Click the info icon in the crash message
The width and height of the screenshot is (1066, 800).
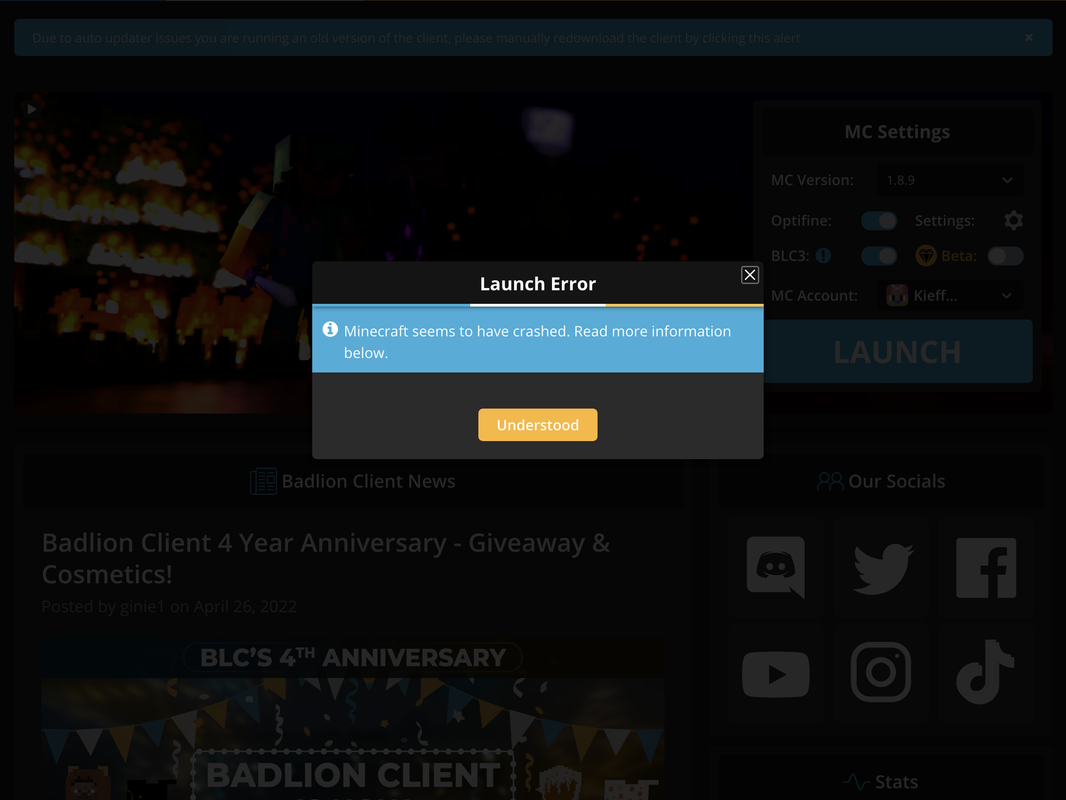pyautogui.click(x=330, y=330)
